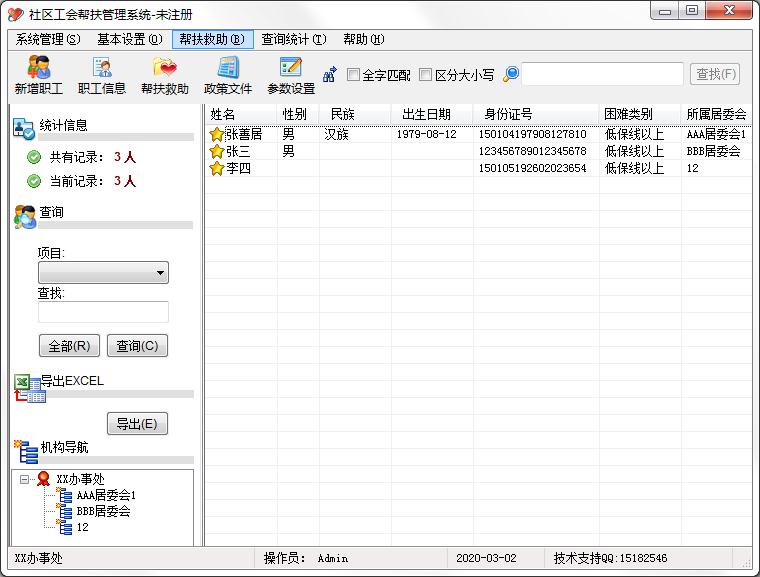
Task: Click the red medal icon of XX办事处
Action: tap(44, 479)
